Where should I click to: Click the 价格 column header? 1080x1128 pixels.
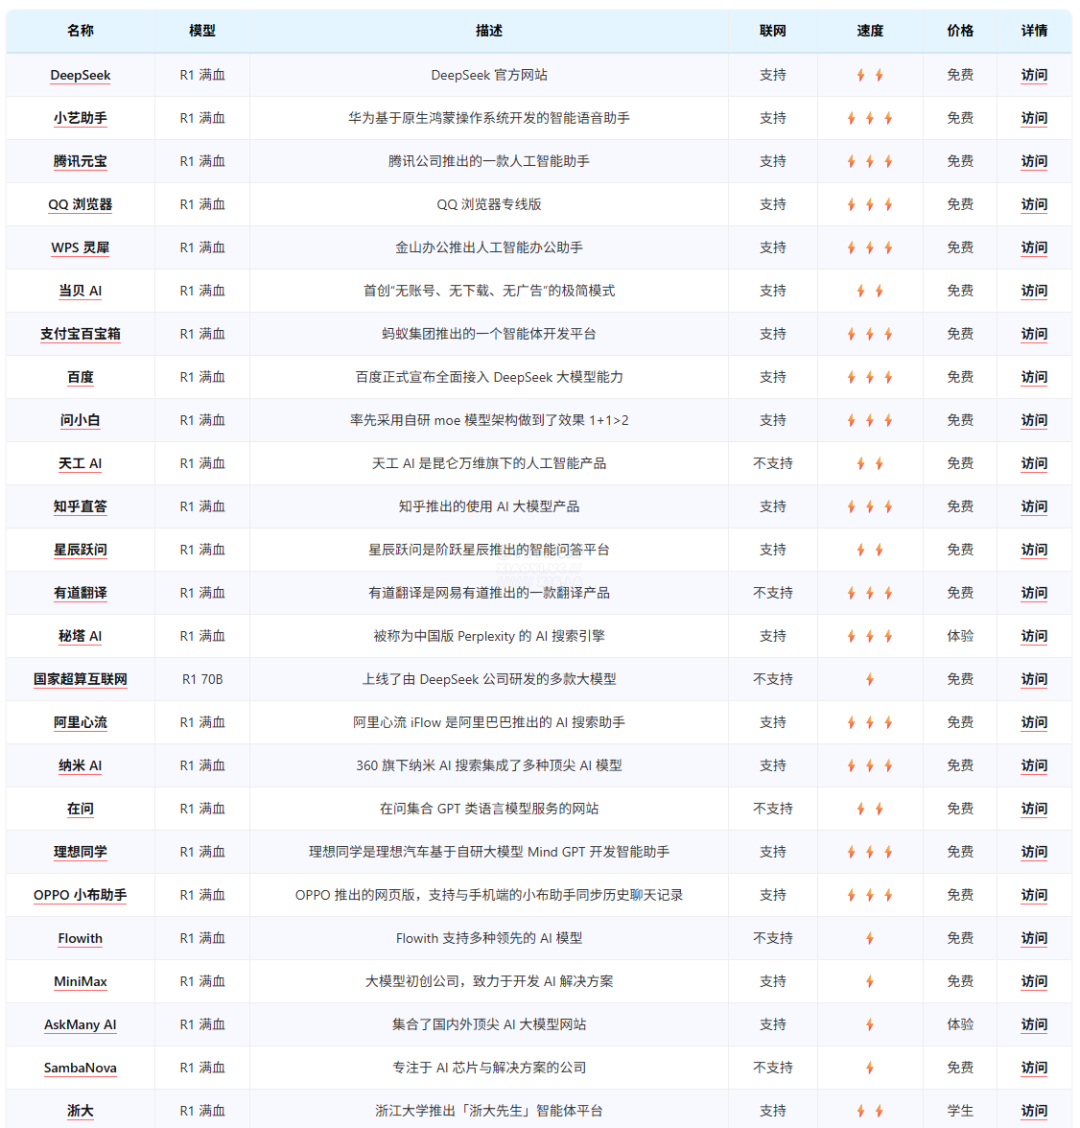(960, 31)
